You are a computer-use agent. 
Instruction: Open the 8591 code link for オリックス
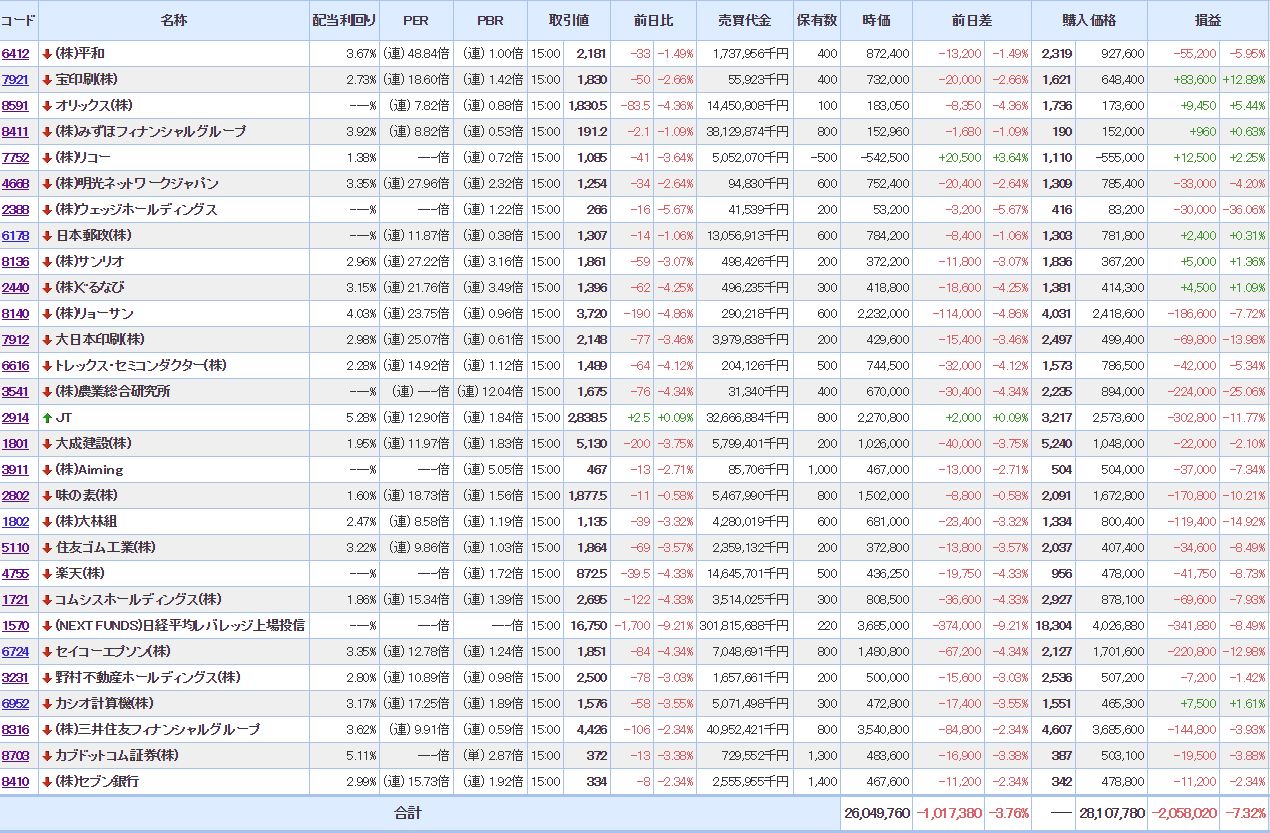click(15, 105)
